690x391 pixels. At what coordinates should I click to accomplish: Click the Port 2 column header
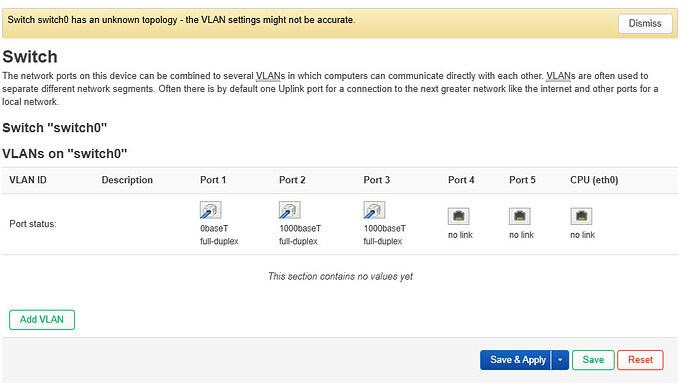tap(292, 180)
